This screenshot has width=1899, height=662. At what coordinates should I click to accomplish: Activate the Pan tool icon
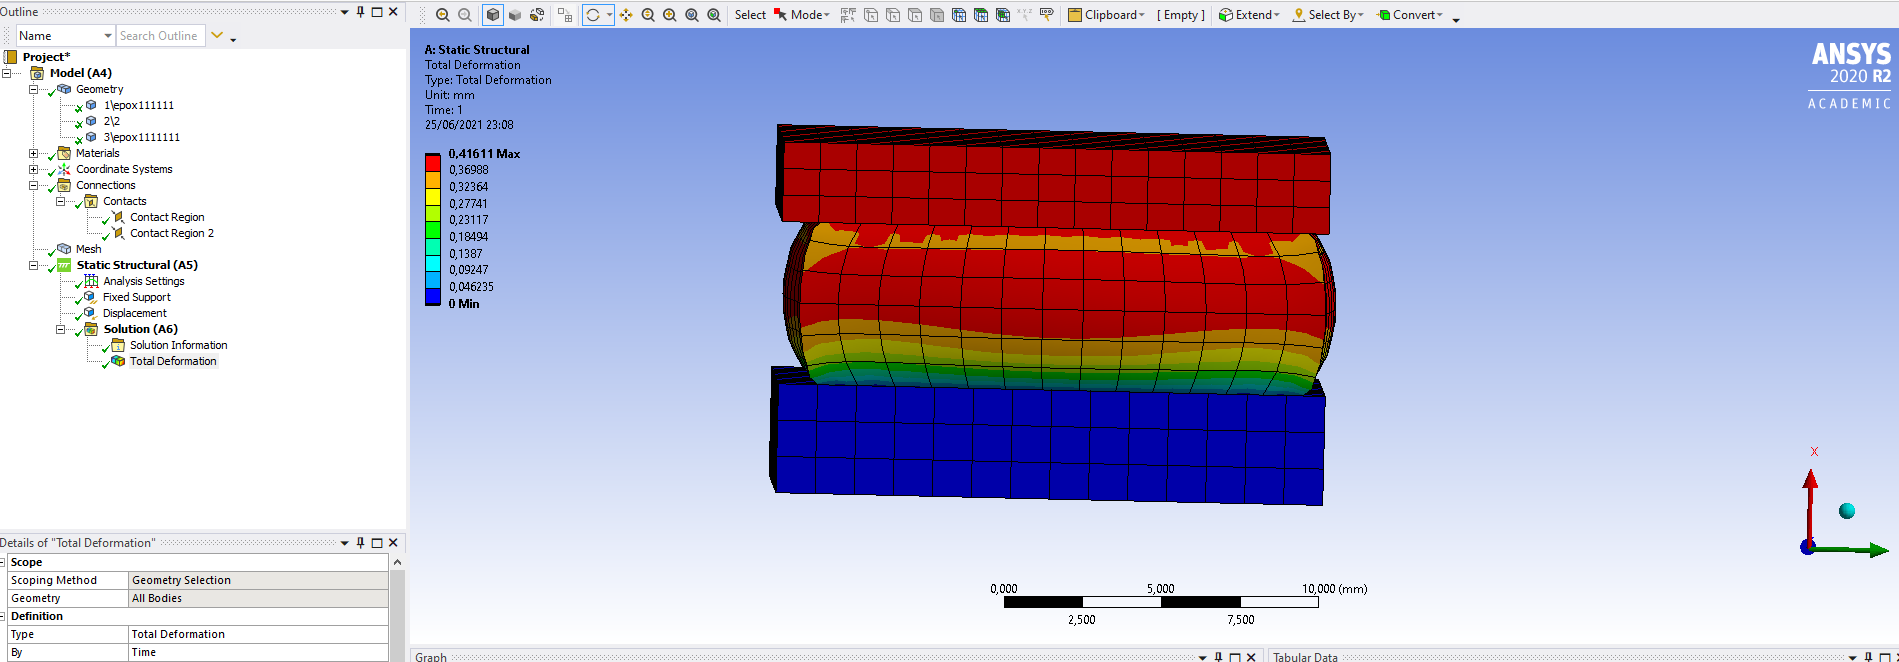pos(626,15)
